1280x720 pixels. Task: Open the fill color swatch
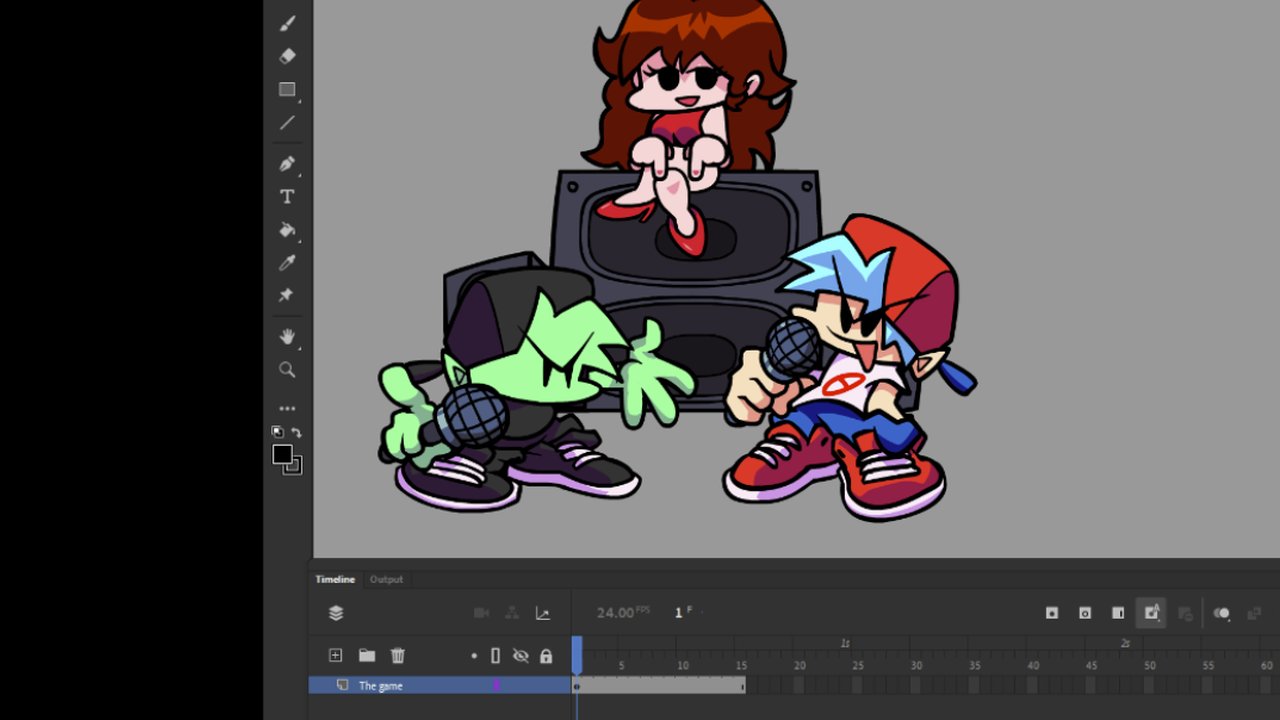[x=282, y=454]
